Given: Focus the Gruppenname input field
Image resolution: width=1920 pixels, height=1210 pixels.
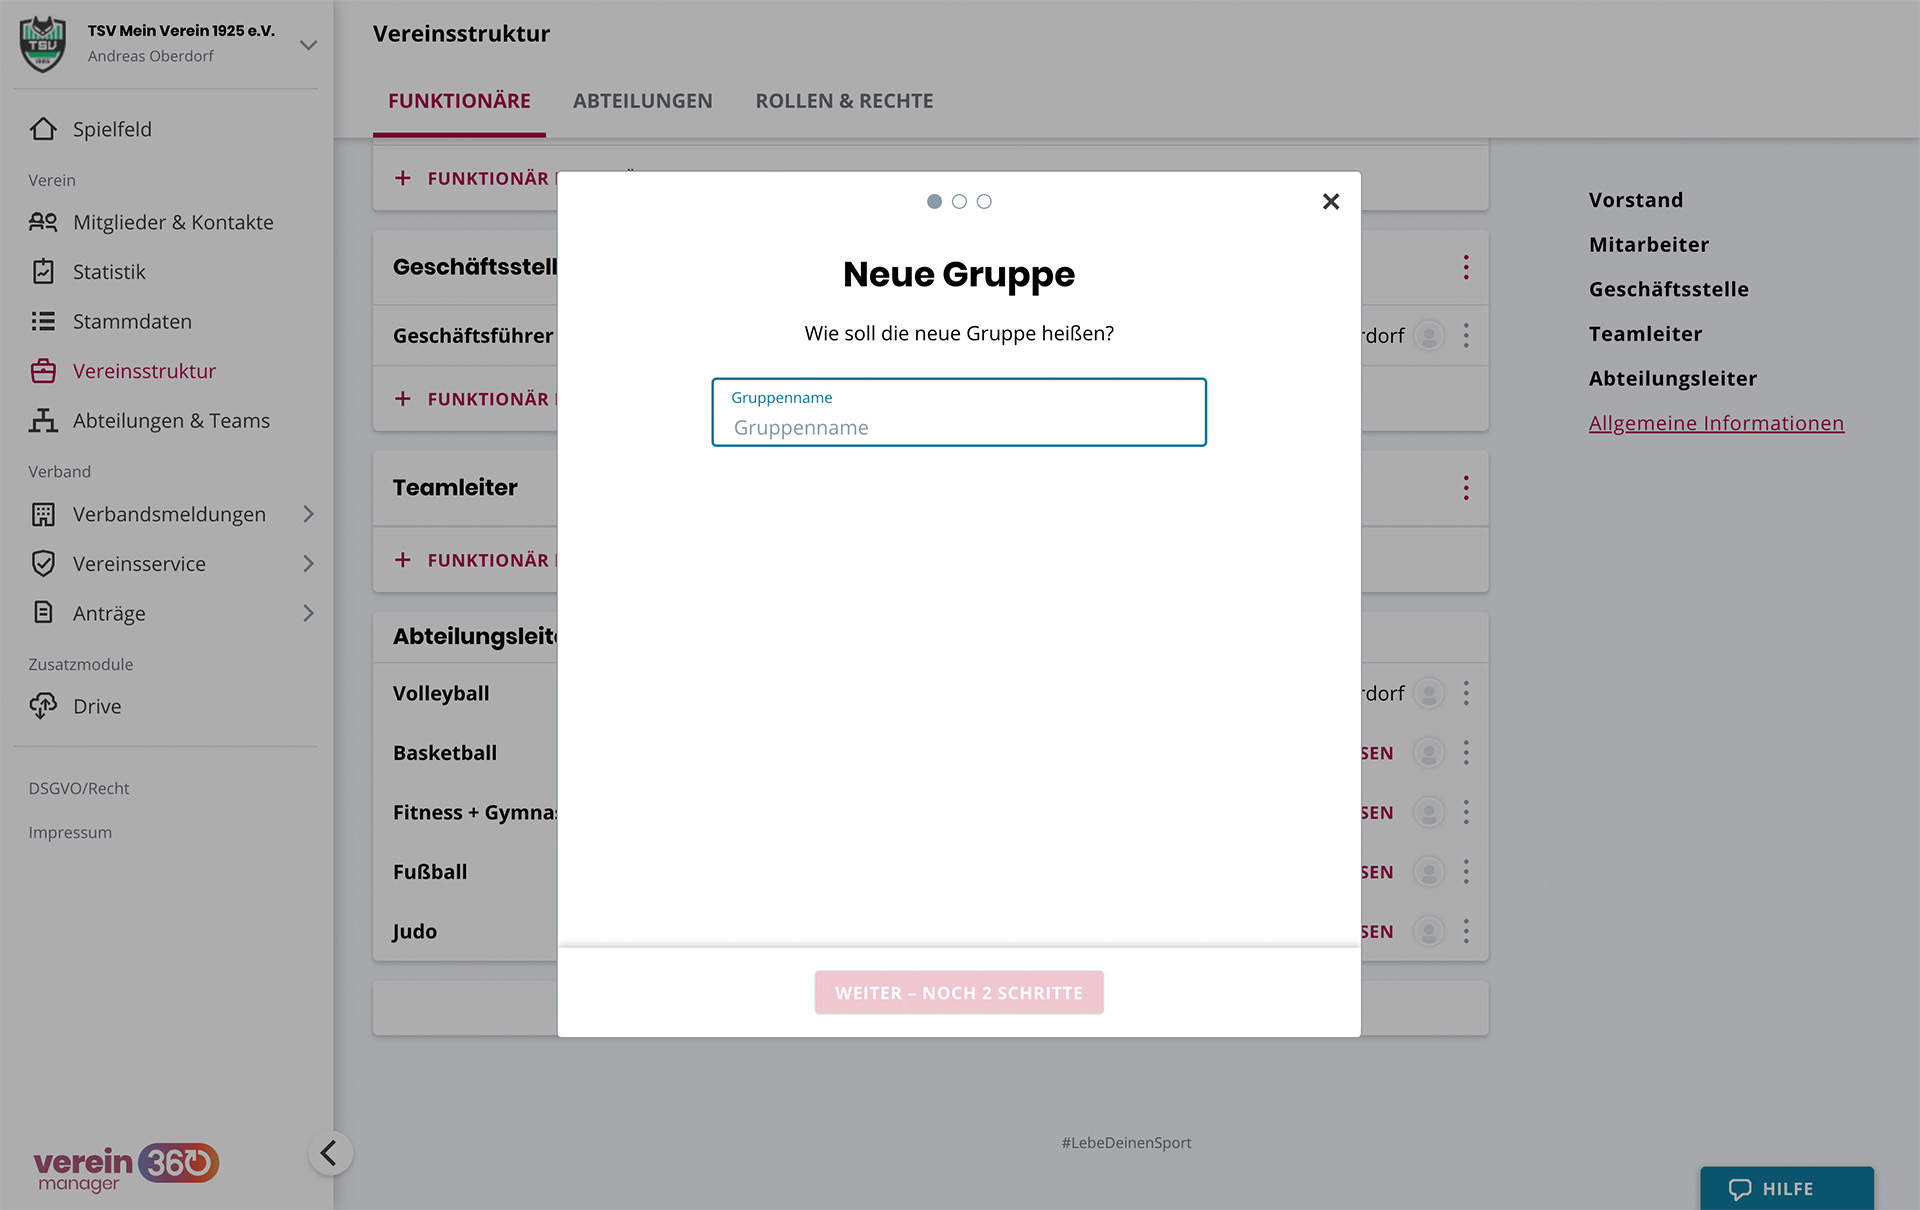Looking at the screenshot, I should coord(958,427).
